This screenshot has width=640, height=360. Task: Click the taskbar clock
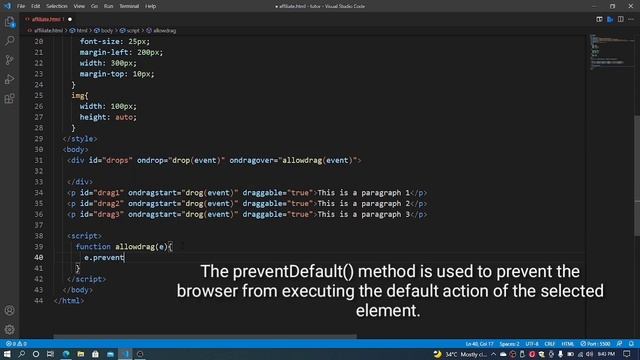[606, 354]
